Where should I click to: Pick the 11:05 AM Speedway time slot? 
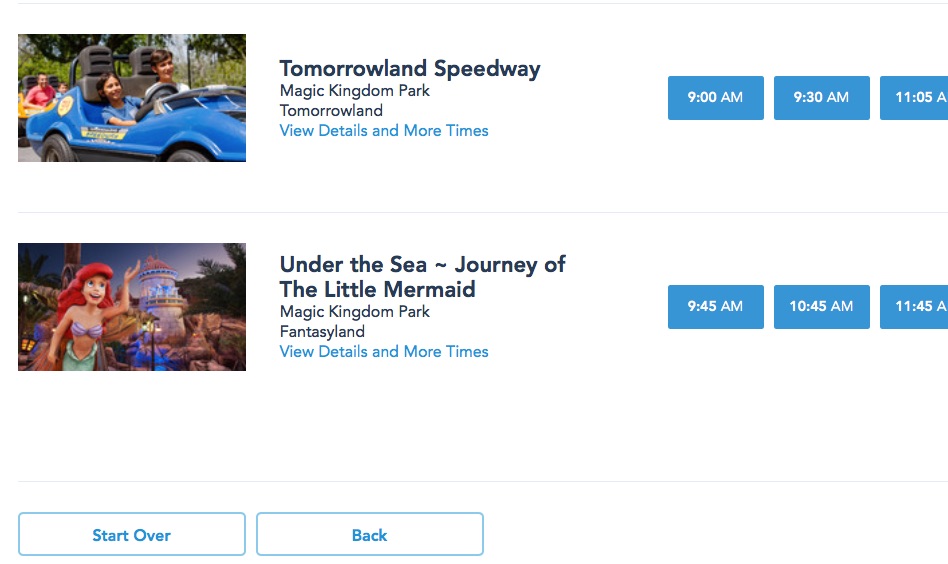pos(913,98)
